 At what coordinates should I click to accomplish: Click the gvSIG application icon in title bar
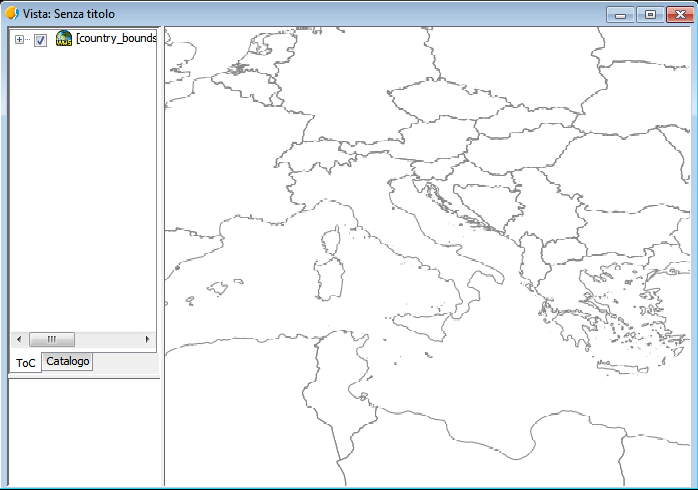click(x=12, y=13)
